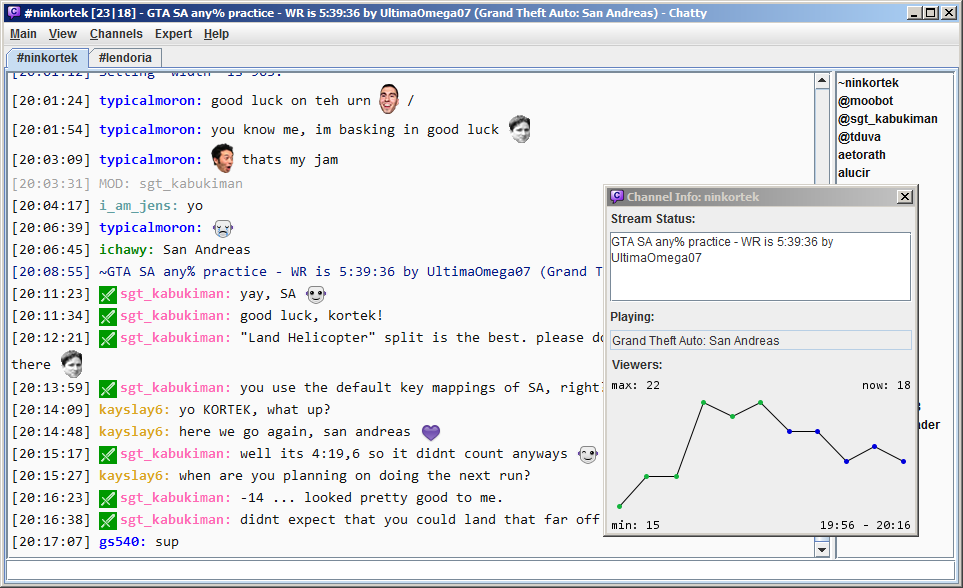Select ~ninkortek at the top of the user list
Image resolution: width=963 pixels, height=588 pixels.
(x=866, y=82)
